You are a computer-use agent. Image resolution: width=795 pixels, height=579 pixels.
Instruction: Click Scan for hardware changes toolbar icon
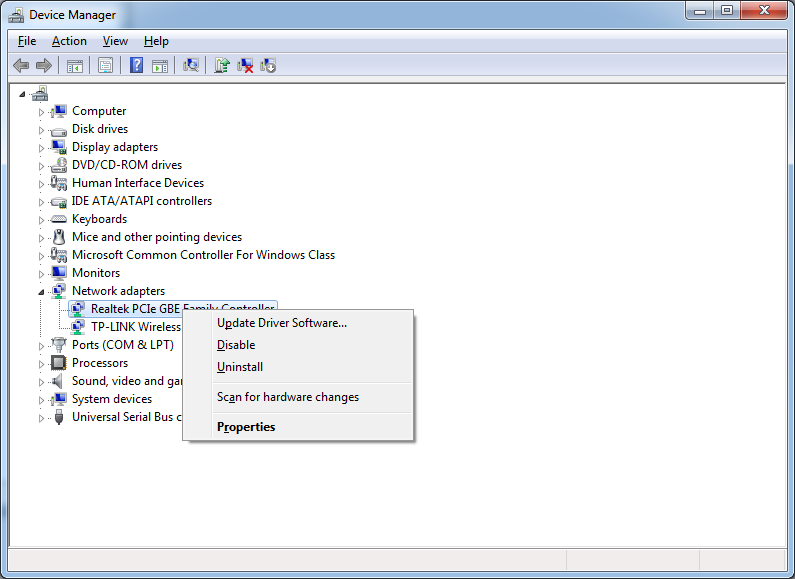pos(191,65)
